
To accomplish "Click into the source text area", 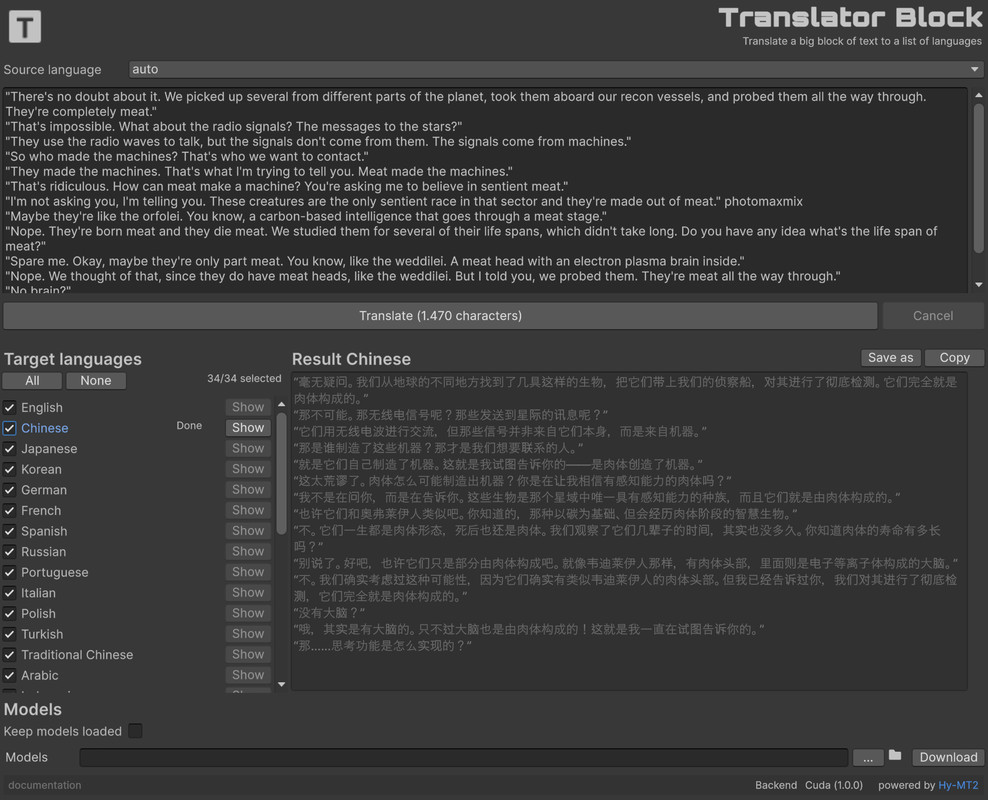I will 485,190.
